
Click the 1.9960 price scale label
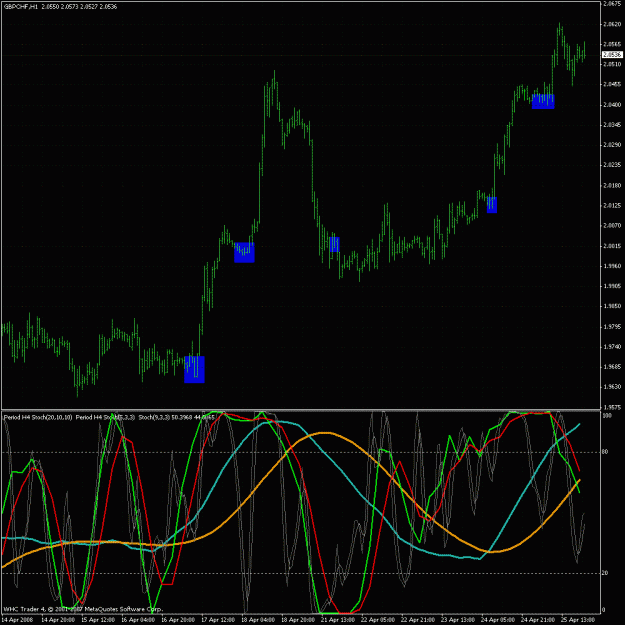(x=612, y=266)
